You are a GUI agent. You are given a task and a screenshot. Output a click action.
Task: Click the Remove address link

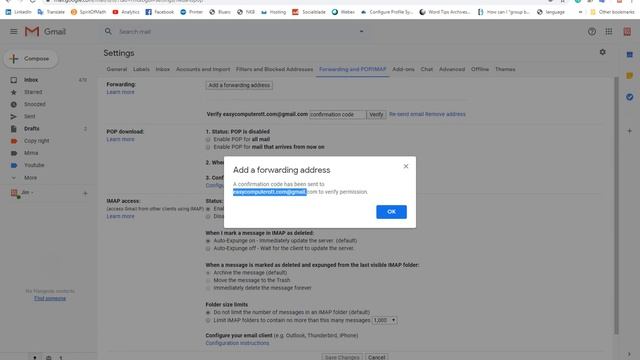coord(445,114)
